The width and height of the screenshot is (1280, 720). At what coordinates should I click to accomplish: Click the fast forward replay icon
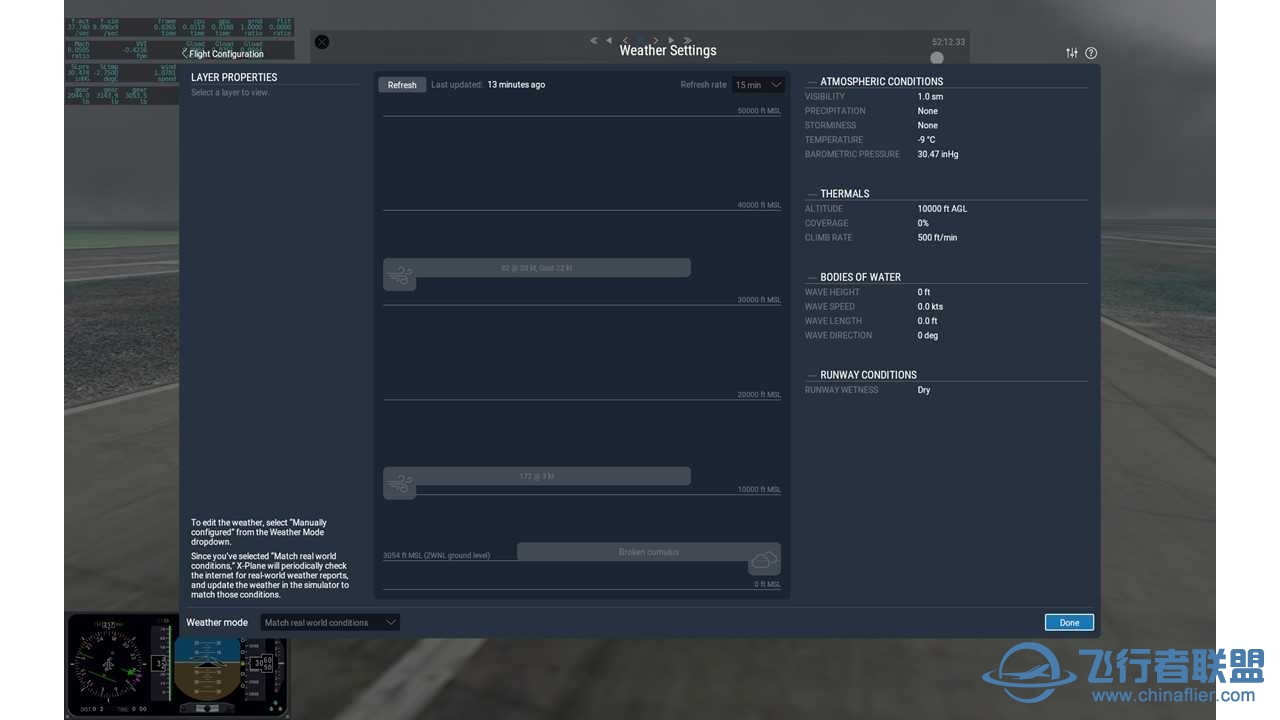[x=687, y=41]
